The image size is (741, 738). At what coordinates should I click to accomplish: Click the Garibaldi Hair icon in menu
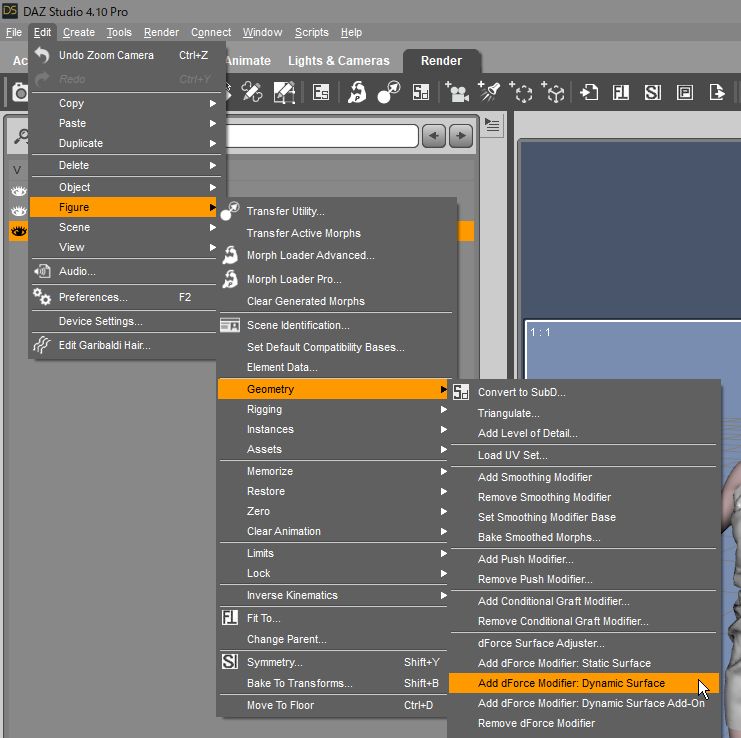coord(42,345)
